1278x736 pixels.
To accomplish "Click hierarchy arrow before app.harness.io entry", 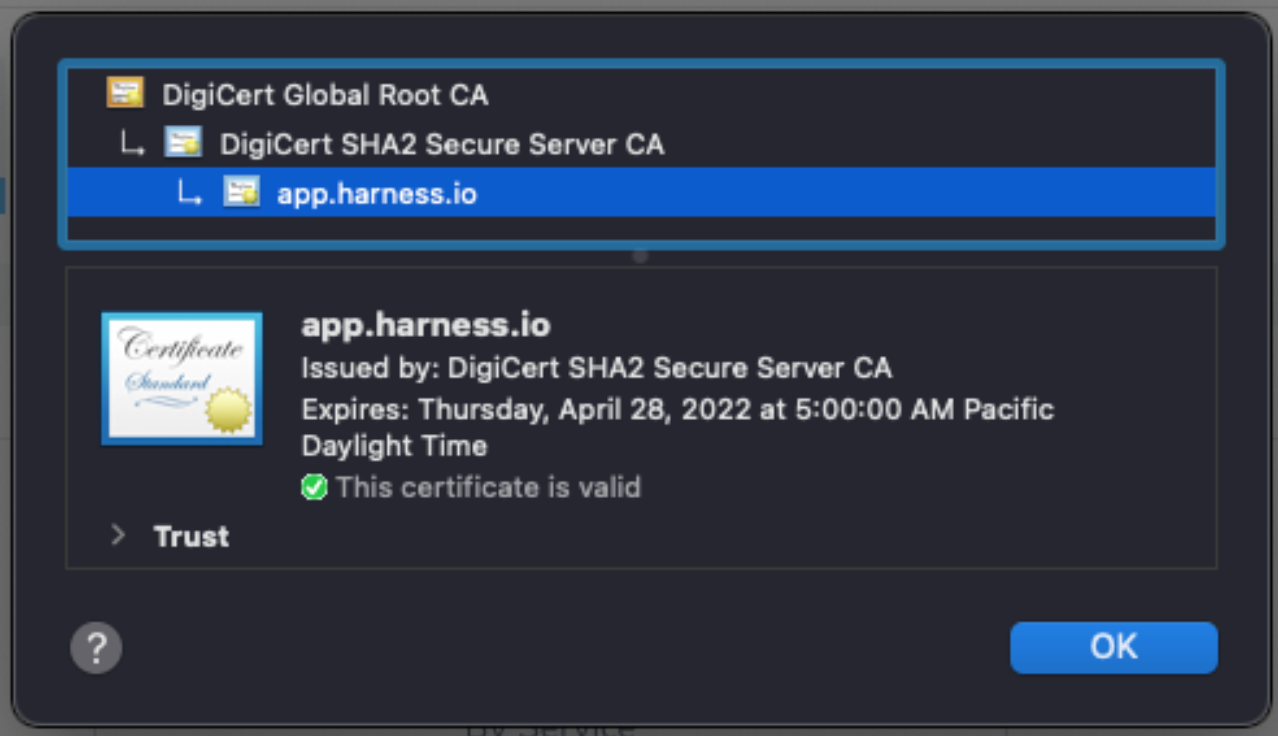I will point(190,193).
